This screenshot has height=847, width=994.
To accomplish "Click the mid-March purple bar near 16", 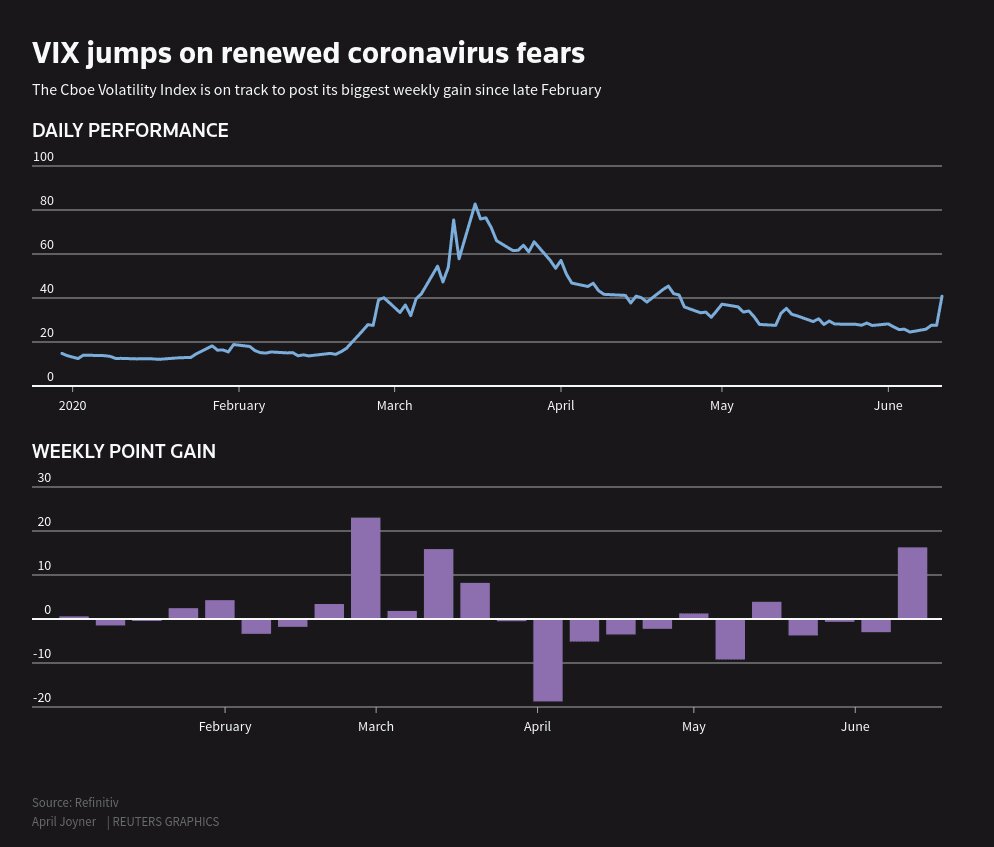I will coord(439,584).
